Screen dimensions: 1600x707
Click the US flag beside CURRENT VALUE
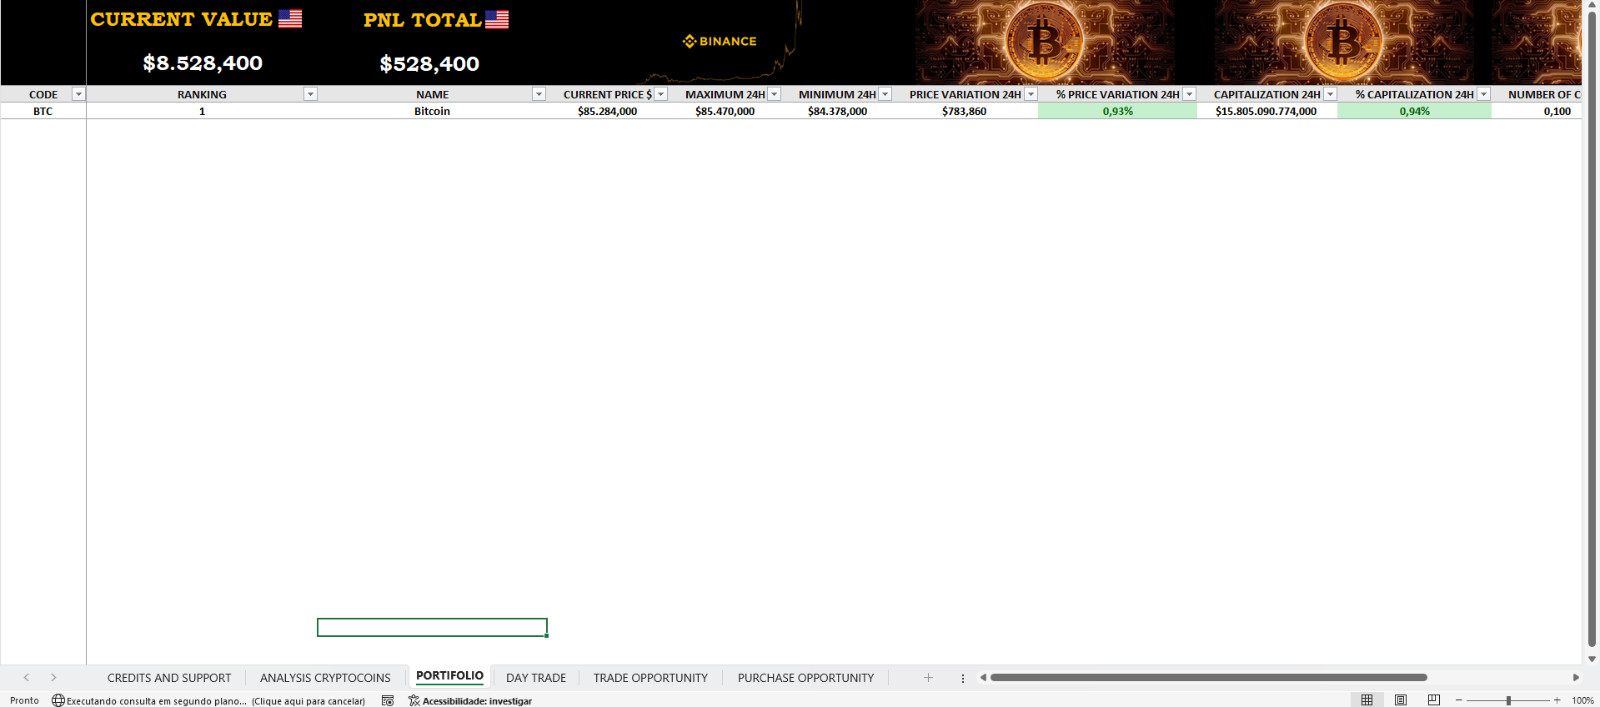pos(290,19)
